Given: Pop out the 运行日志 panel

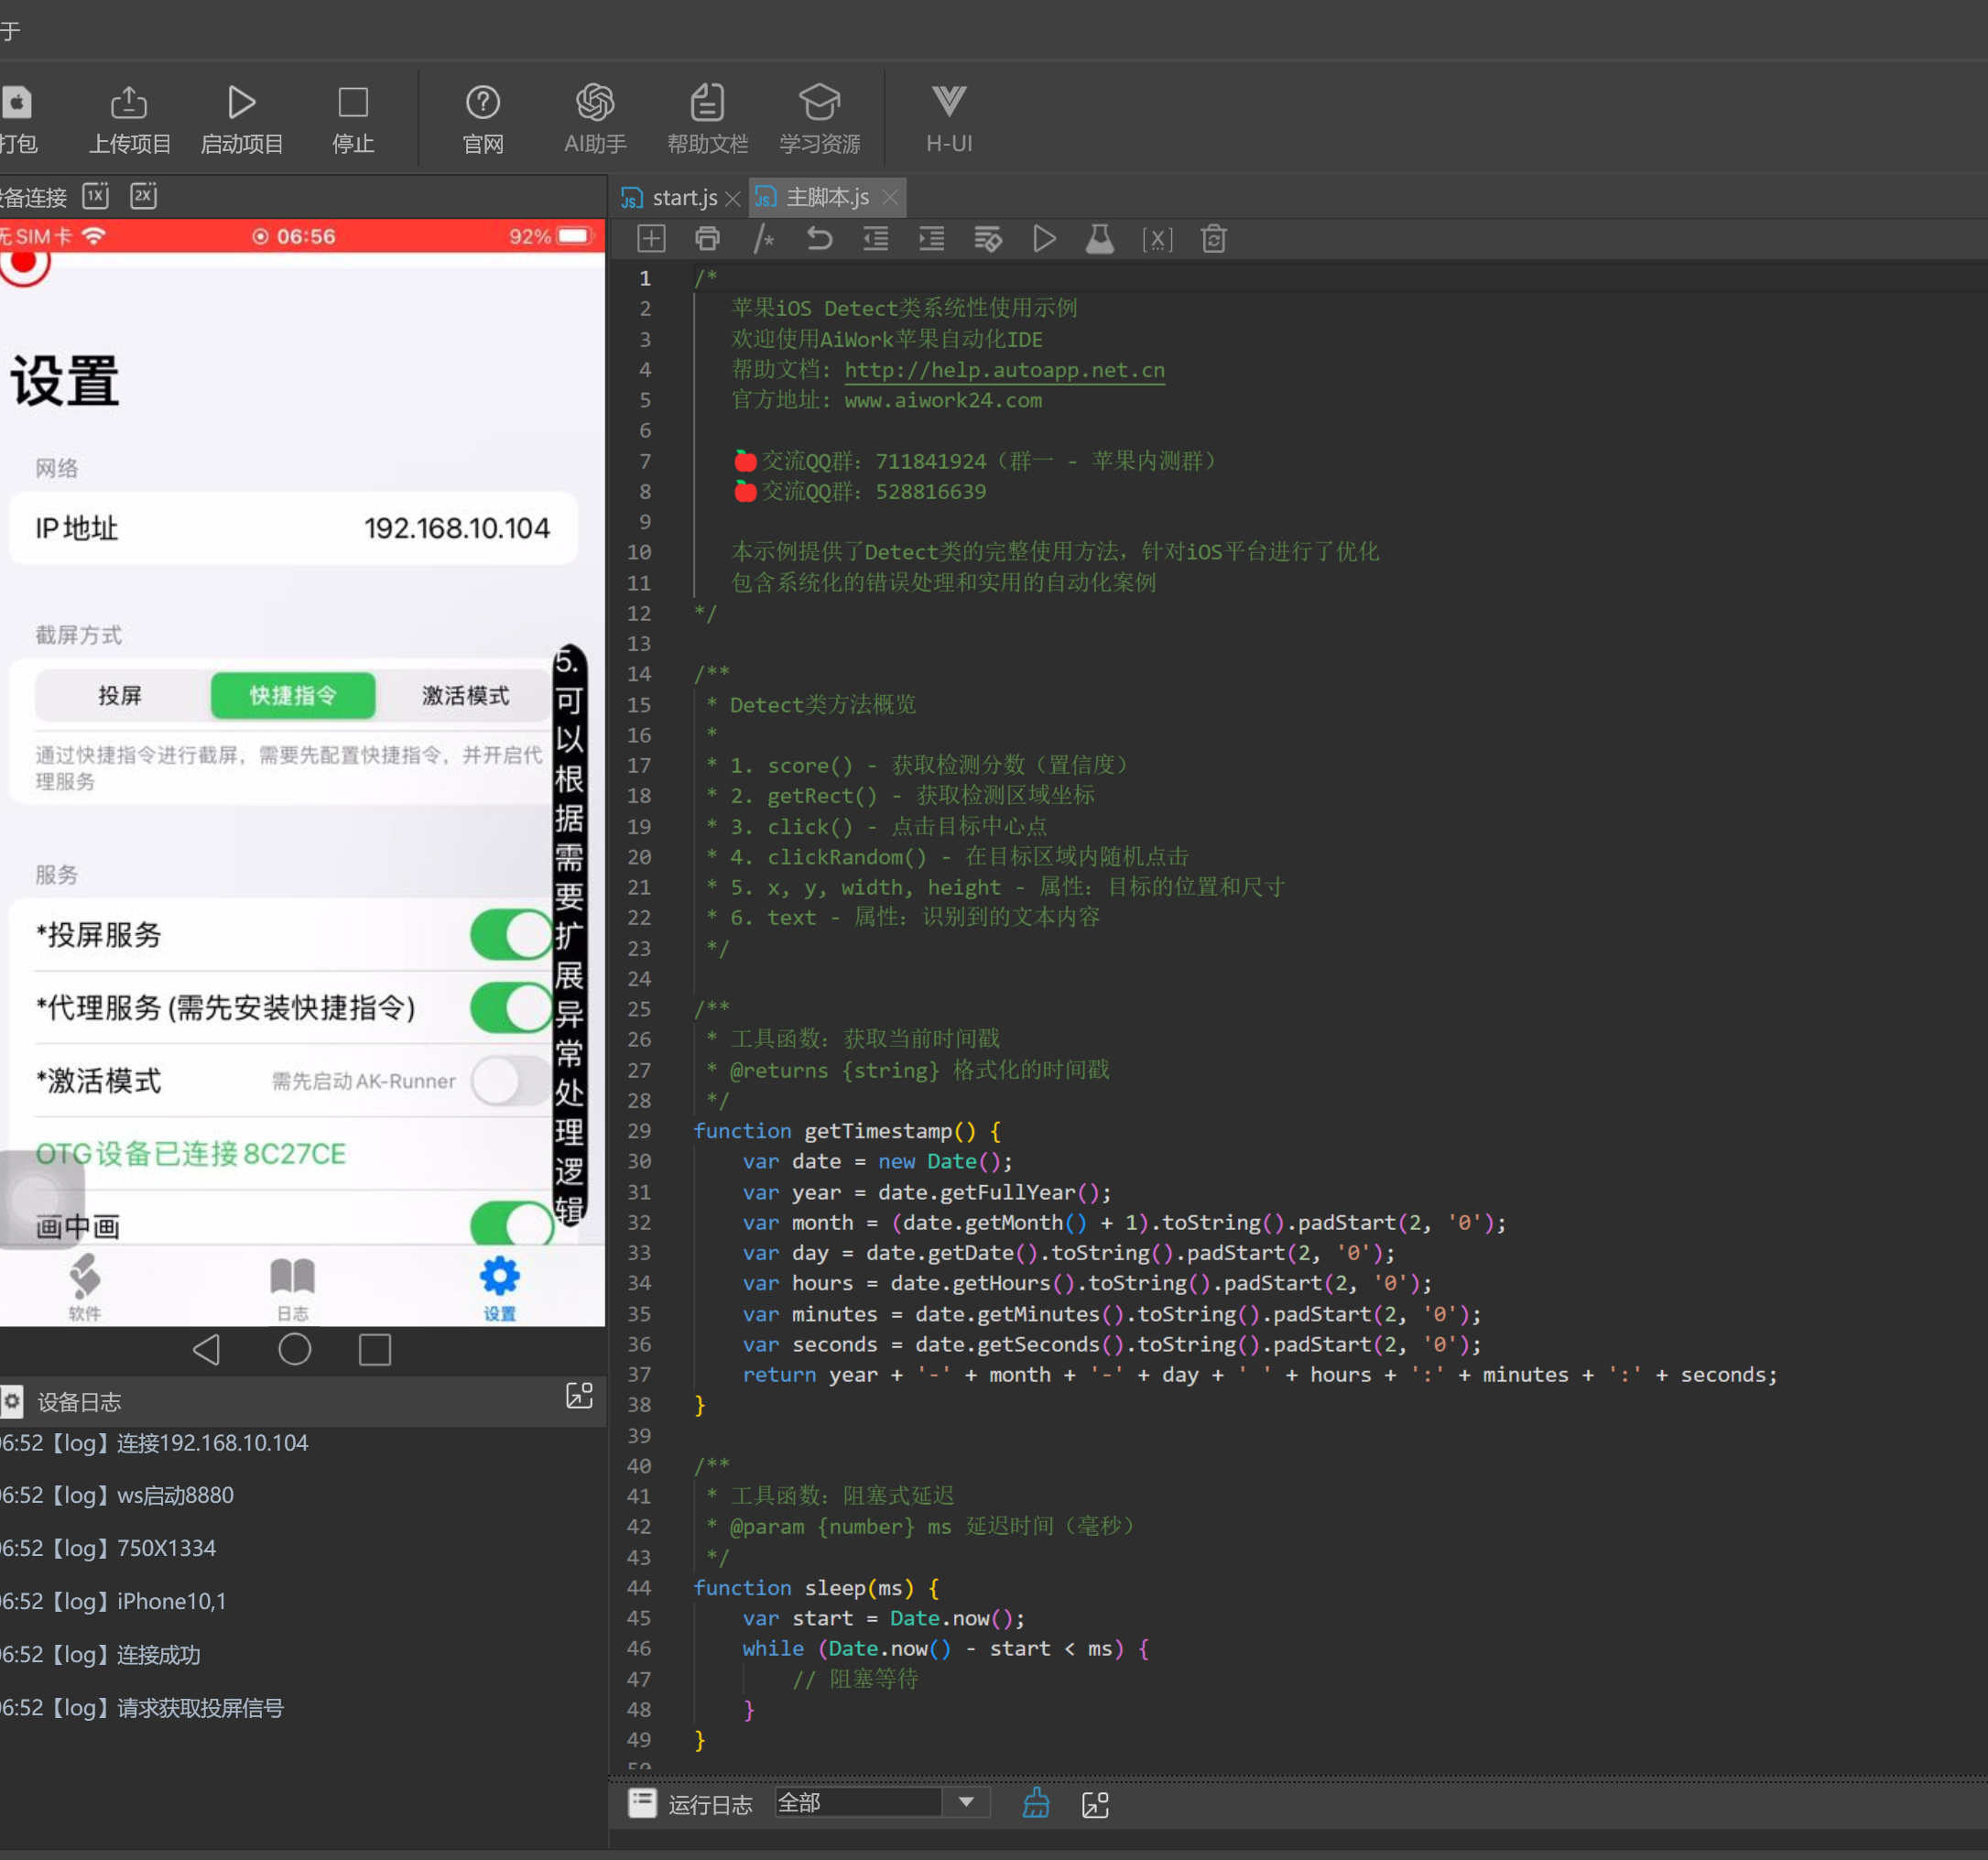Looking at the screenshot, I should [x=1095, y=1804].
